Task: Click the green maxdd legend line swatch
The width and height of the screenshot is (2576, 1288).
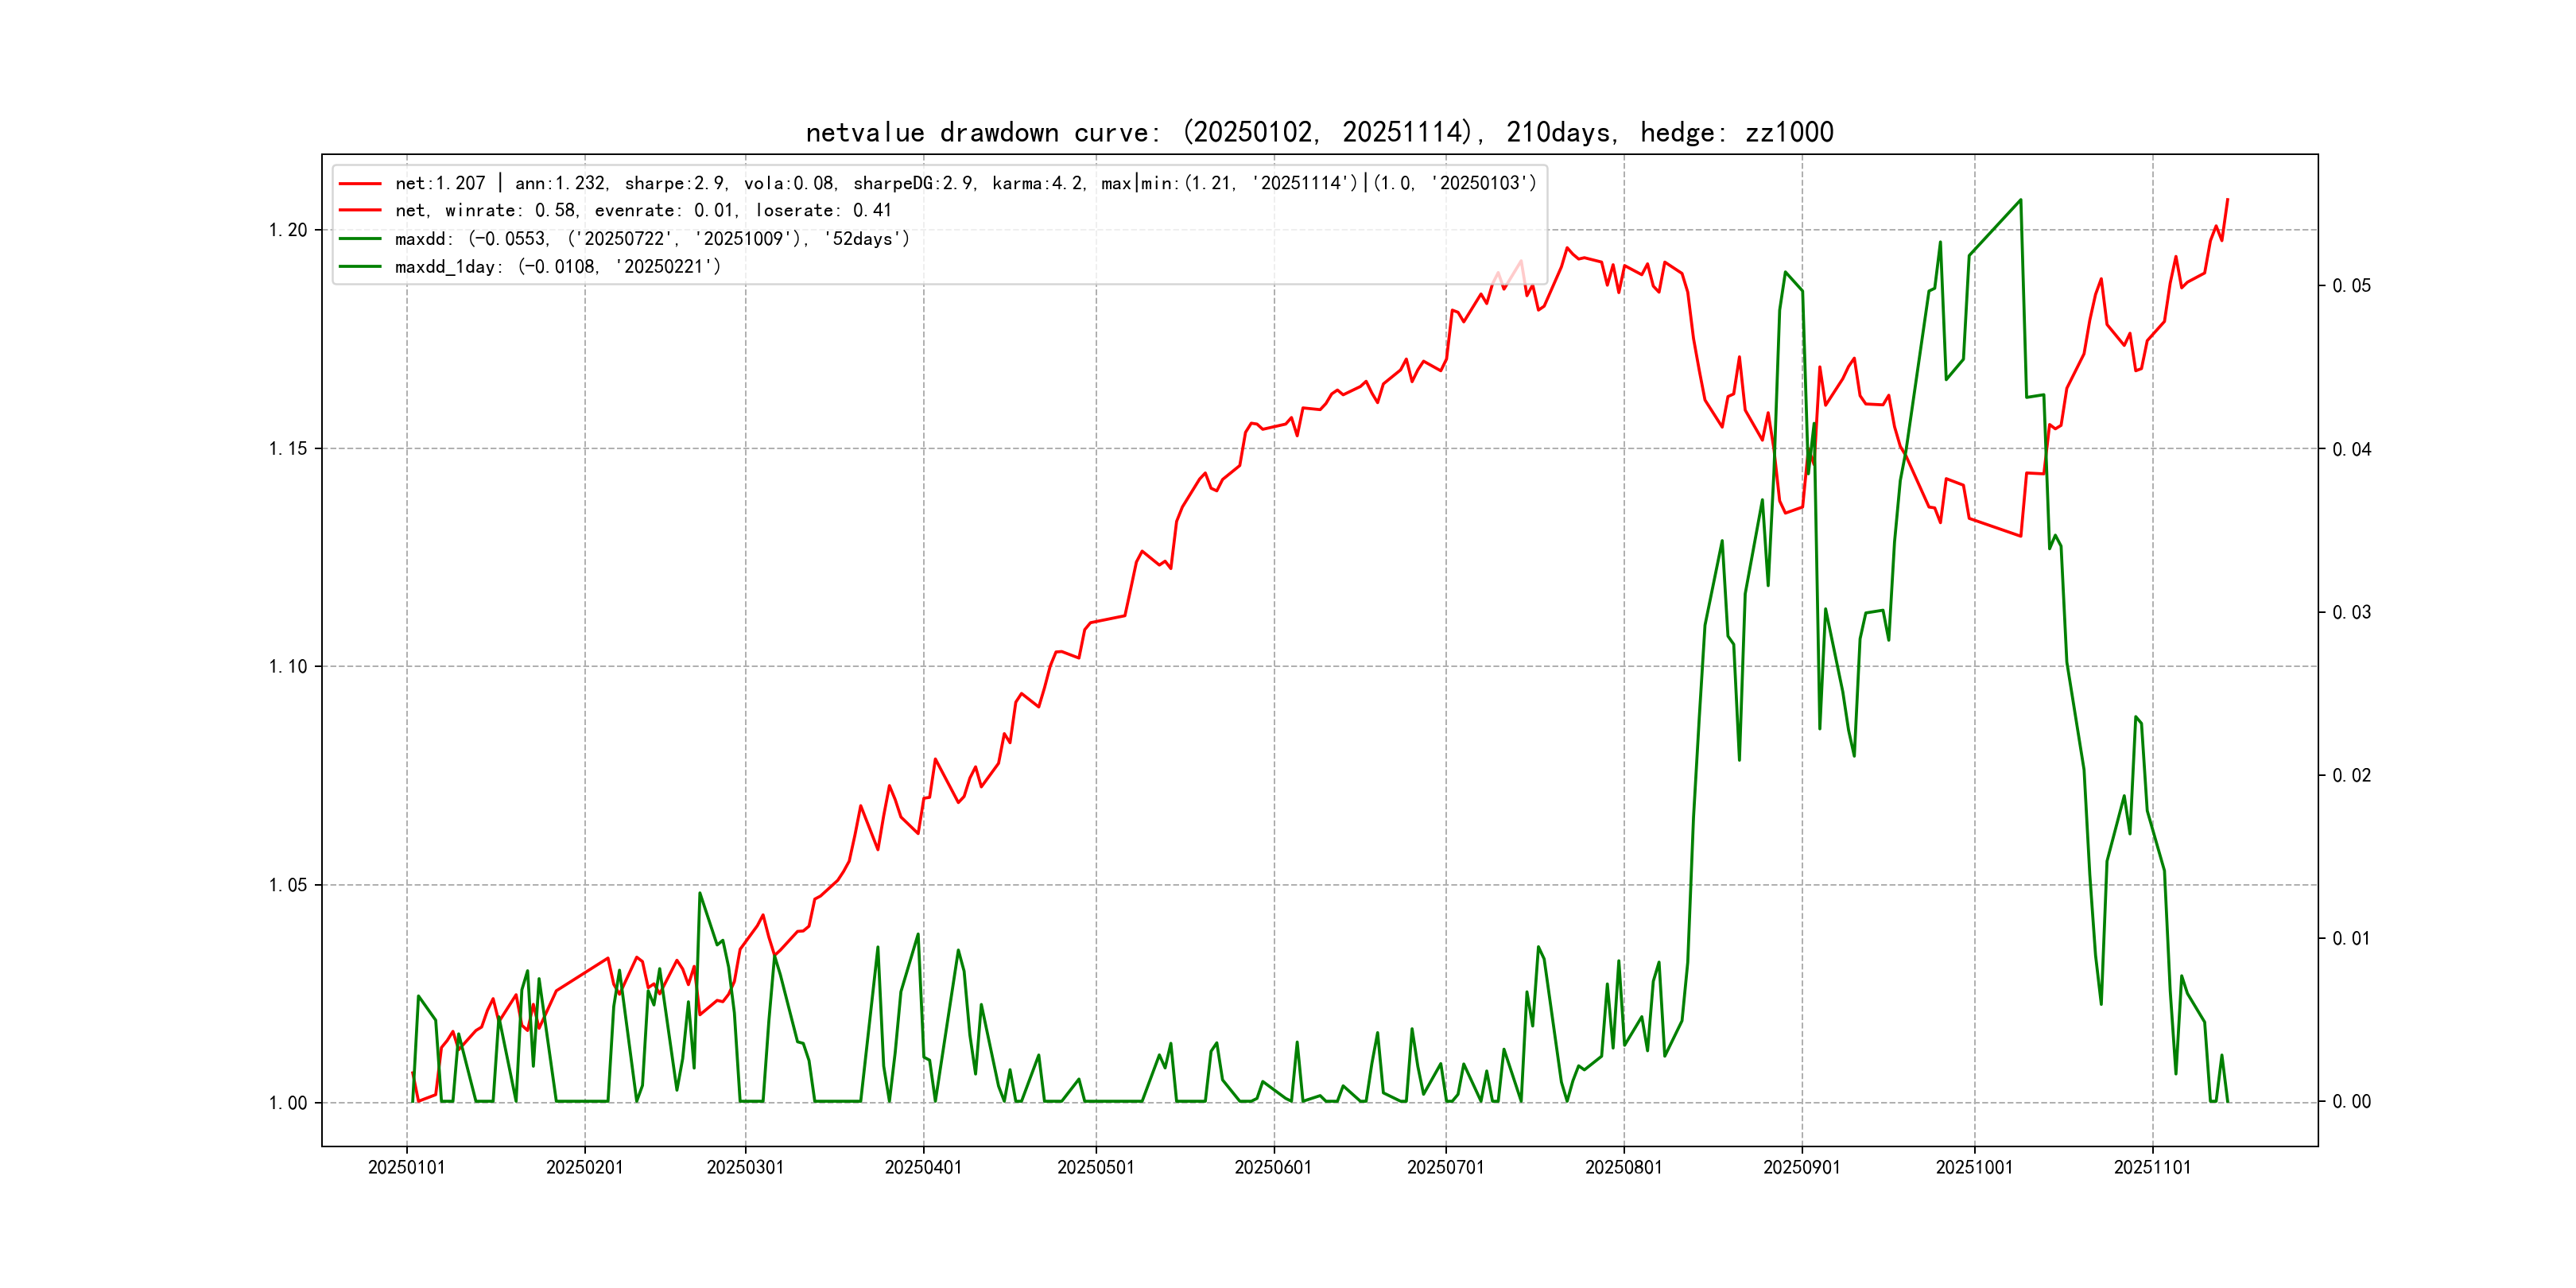Action: tap(360, 239)
